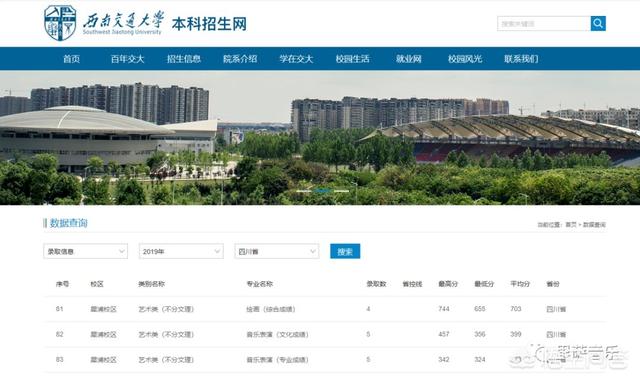Click the 最低分 column header
This screenshot has width=640, height=381.
pos(484,284)
